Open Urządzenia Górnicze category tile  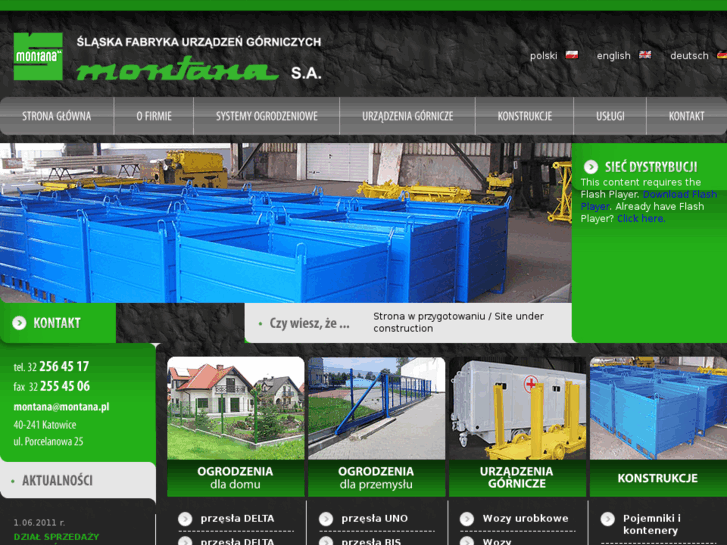[517, 478]
